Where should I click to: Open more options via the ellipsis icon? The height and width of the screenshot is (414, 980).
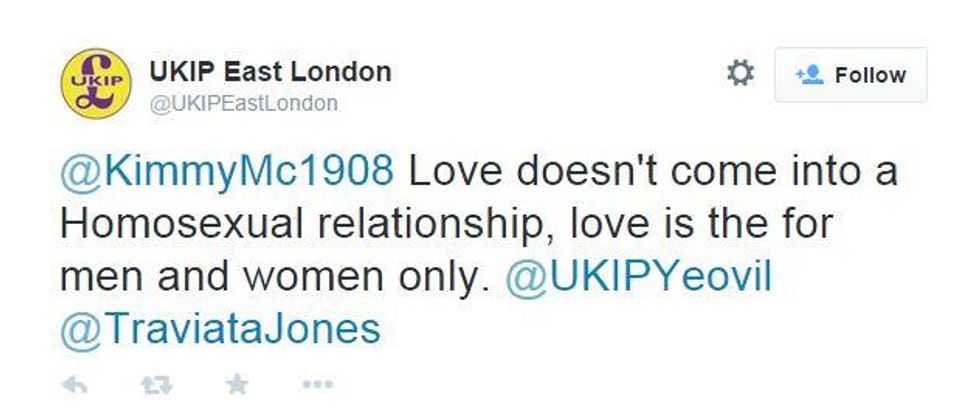pos(316,384)
